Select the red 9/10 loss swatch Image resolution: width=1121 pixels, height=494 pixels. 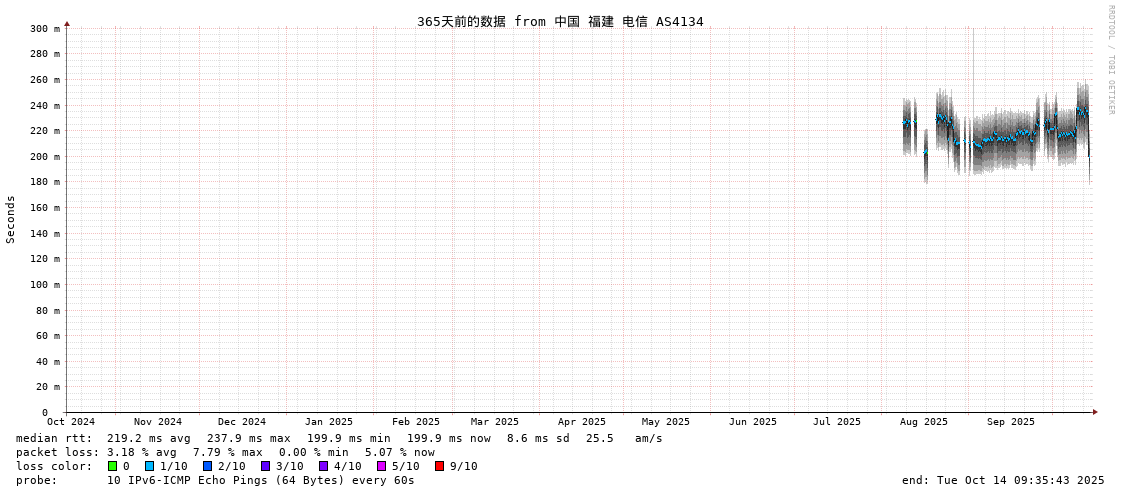pos(439,466)
